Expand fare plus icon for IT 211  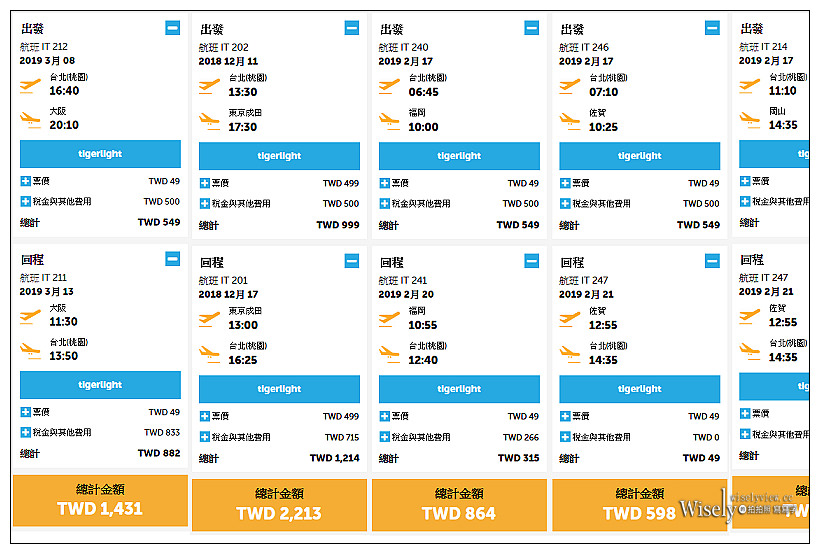click(x=26, y=412)
